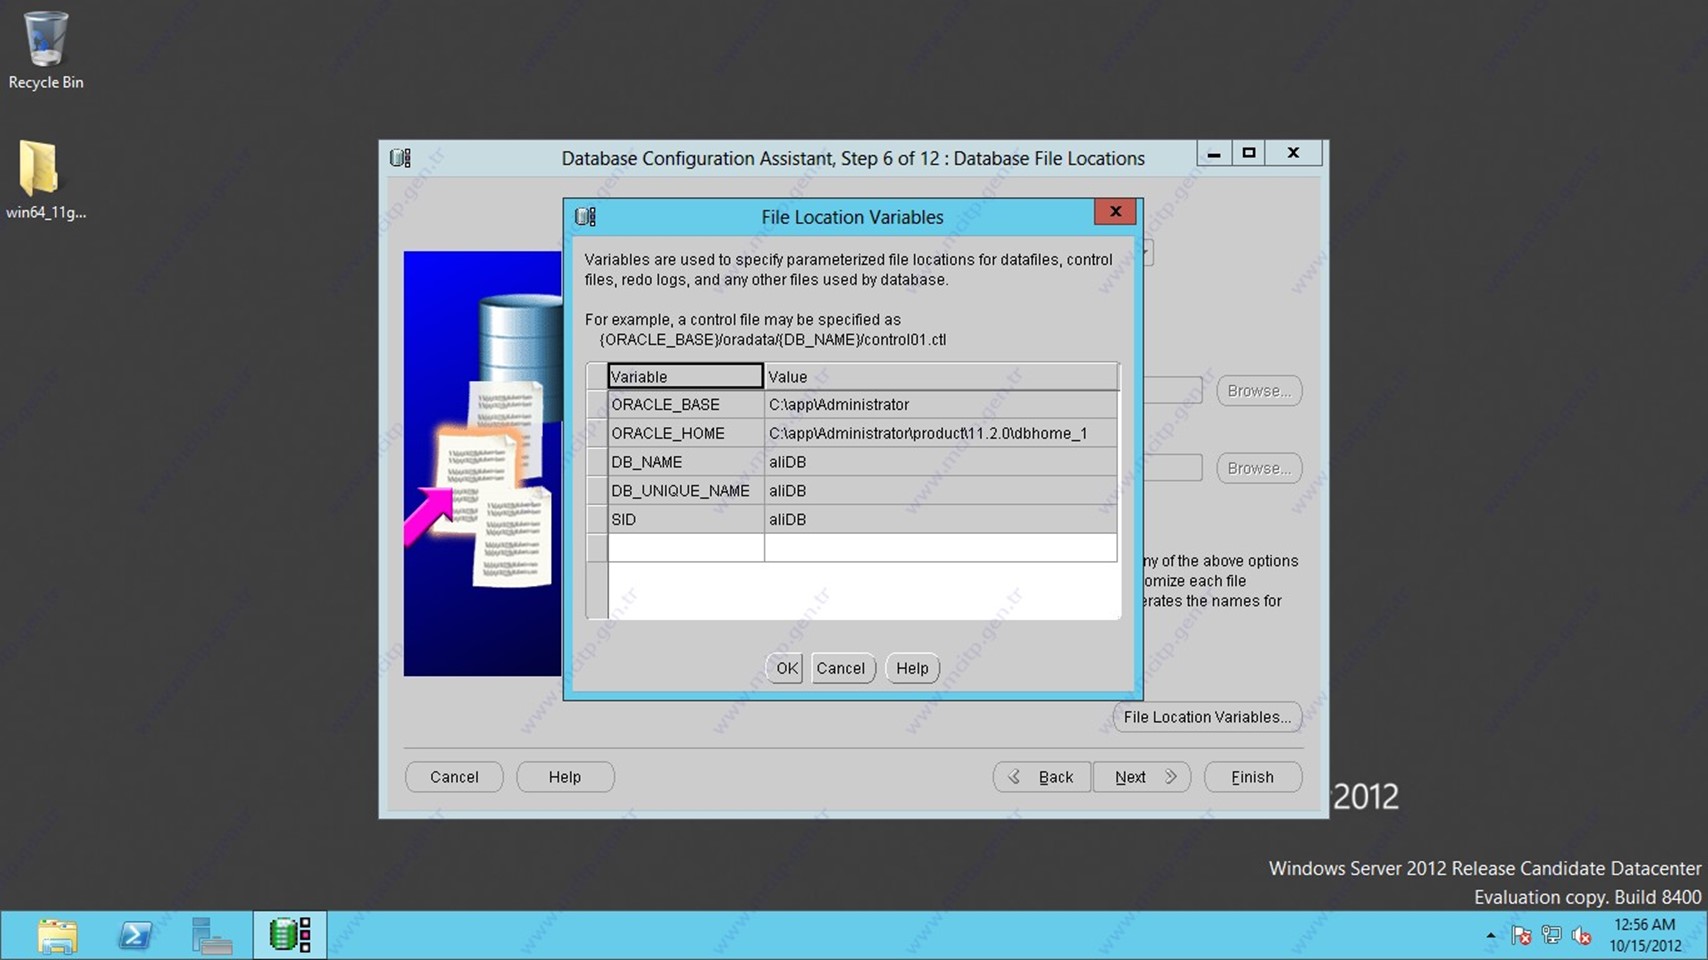Viewport: 1708px width, 960px height.
Task: Select the ORACLE_HOME variable cell
Action: click(685, 433)
